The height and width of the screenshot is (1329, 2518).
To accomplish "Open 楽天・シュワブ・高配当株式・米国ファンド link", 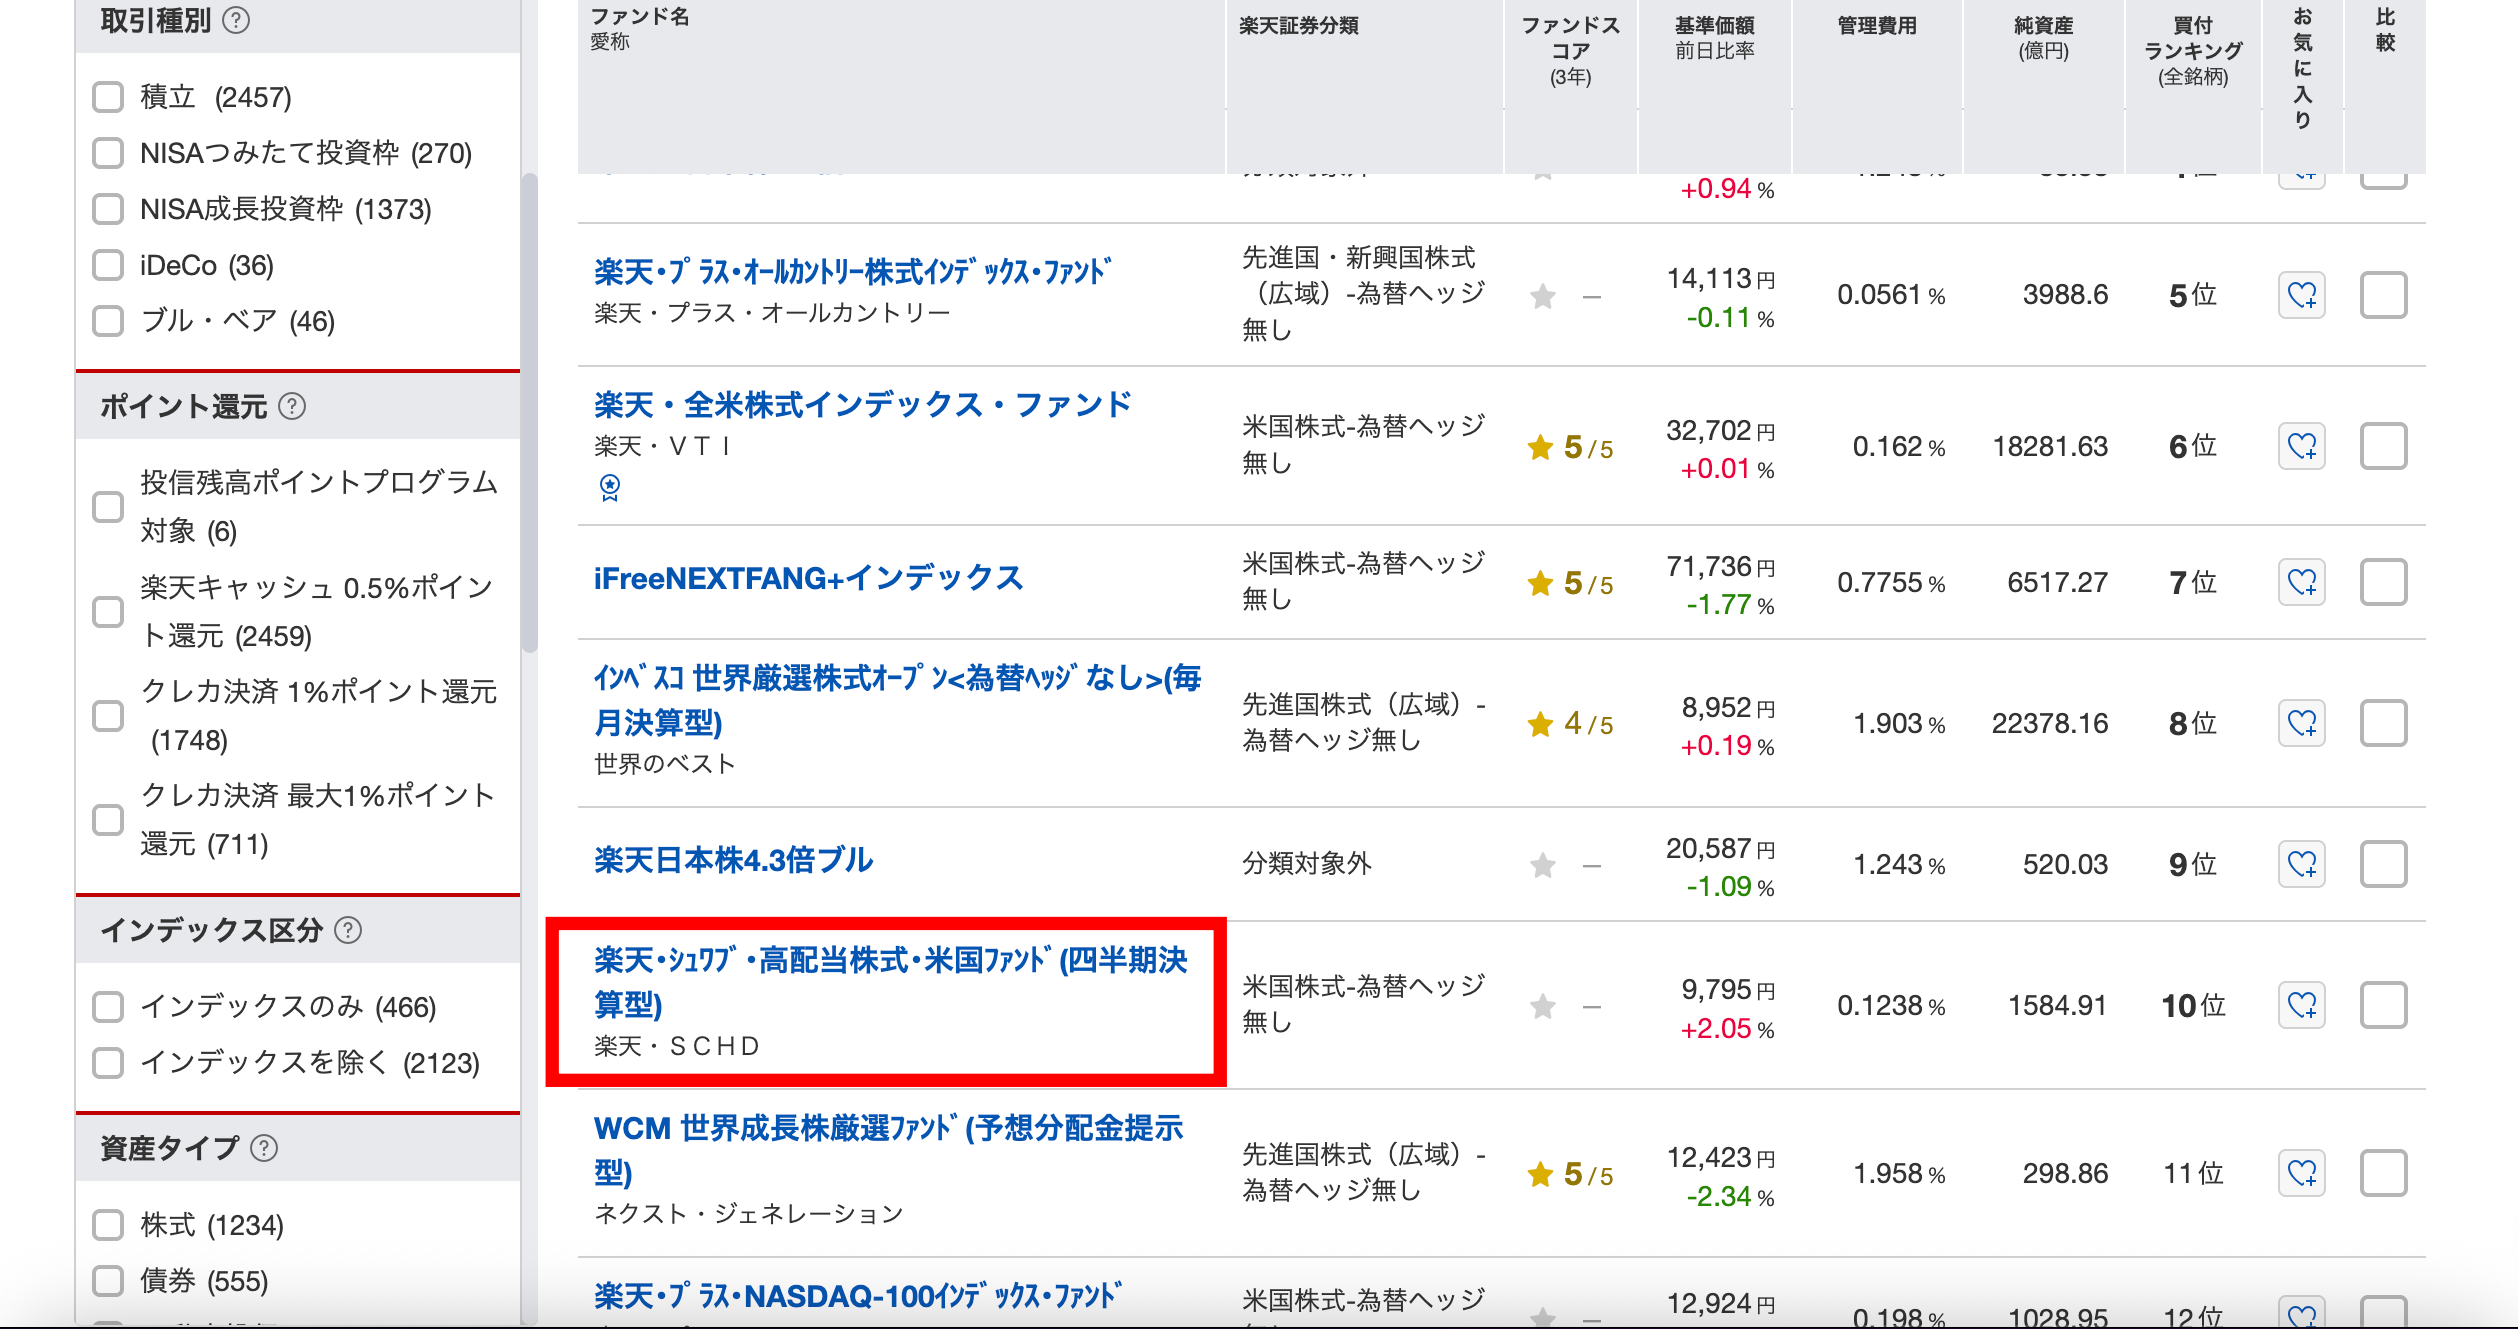I will click(x=890, y=982).
